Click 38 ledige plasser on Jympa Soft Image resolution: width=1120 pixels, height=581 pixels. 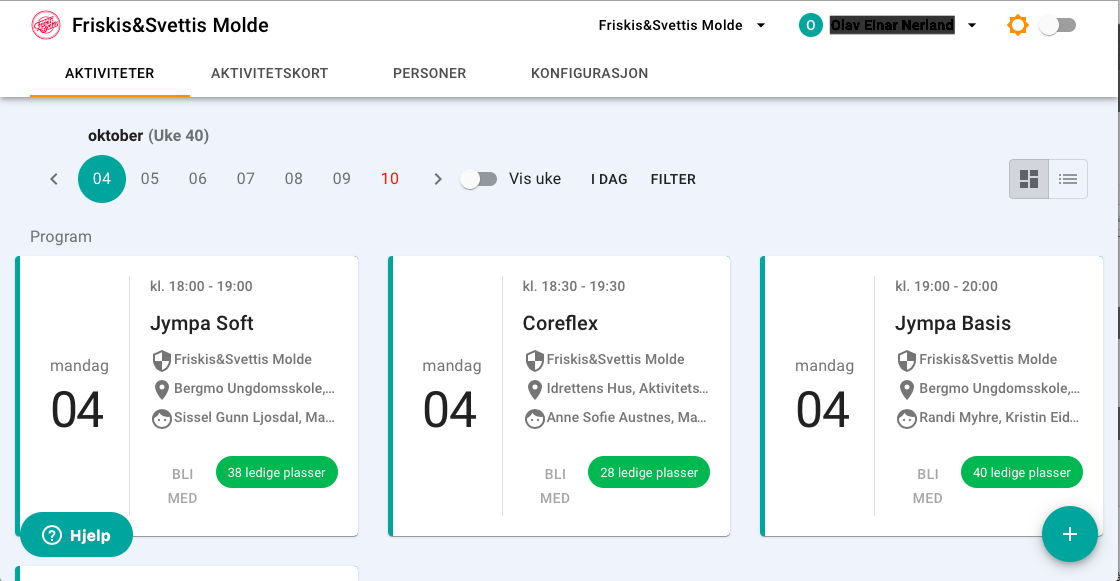coord(276,472)
